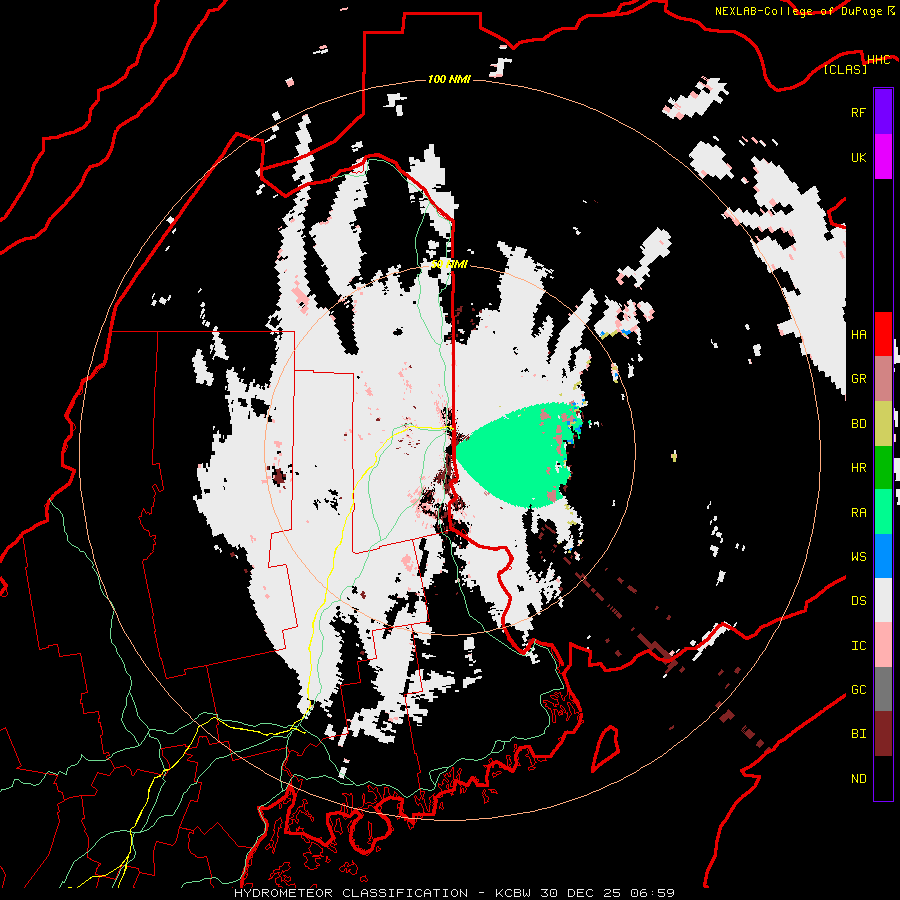The width and height of the screenshot is (900, 900).
Task: Click the IC legend label
Action: point(858,646)
